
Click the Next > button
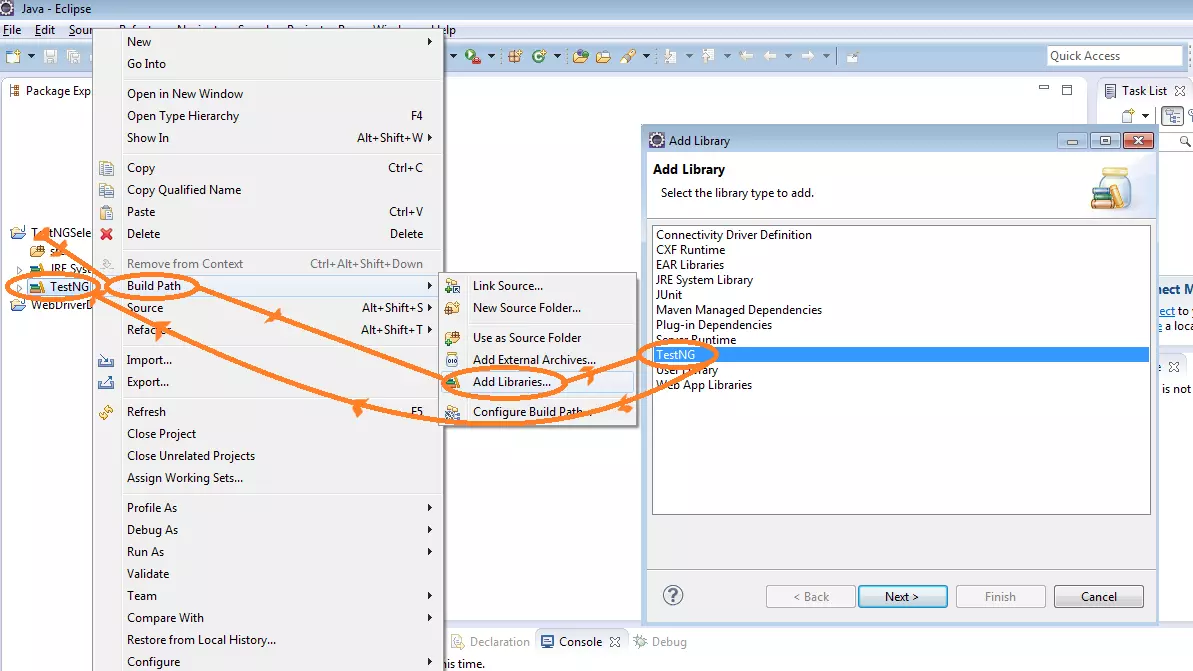[x=902, y=596]
